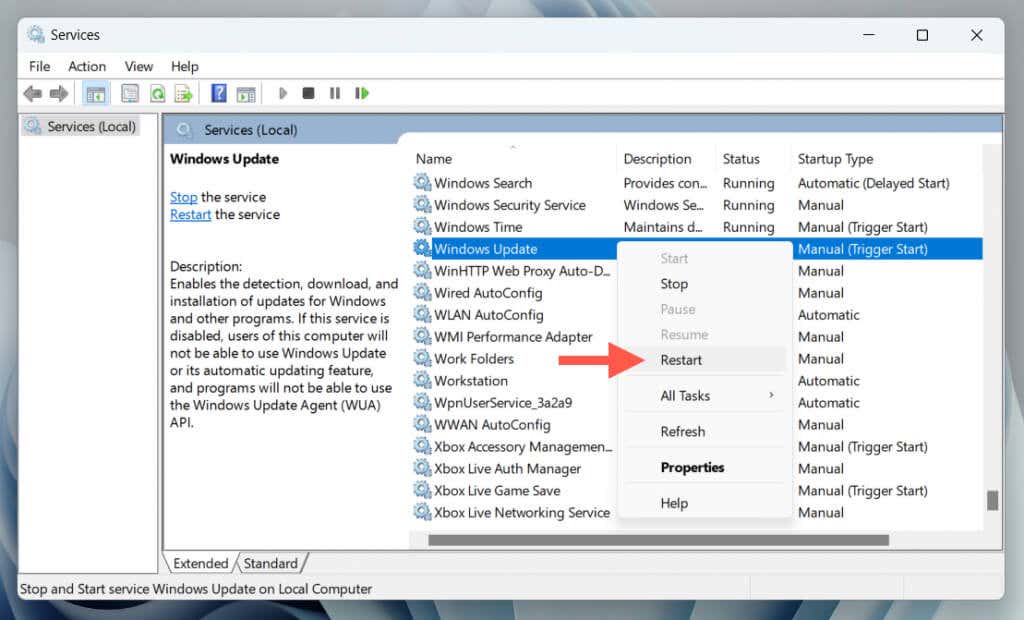Click the search icon in Services (Local) header
This screenshot has width=1024, height=620.
point(184,130)
